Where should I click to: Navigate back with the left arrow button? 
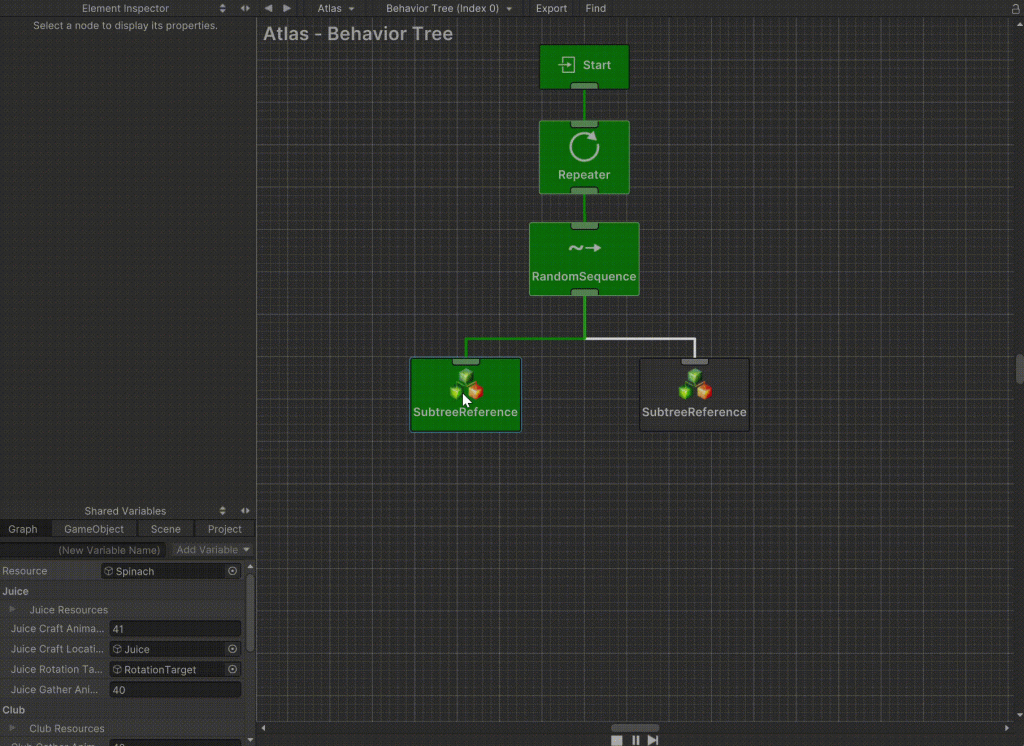pyautogui.click(x=268, y=8)
